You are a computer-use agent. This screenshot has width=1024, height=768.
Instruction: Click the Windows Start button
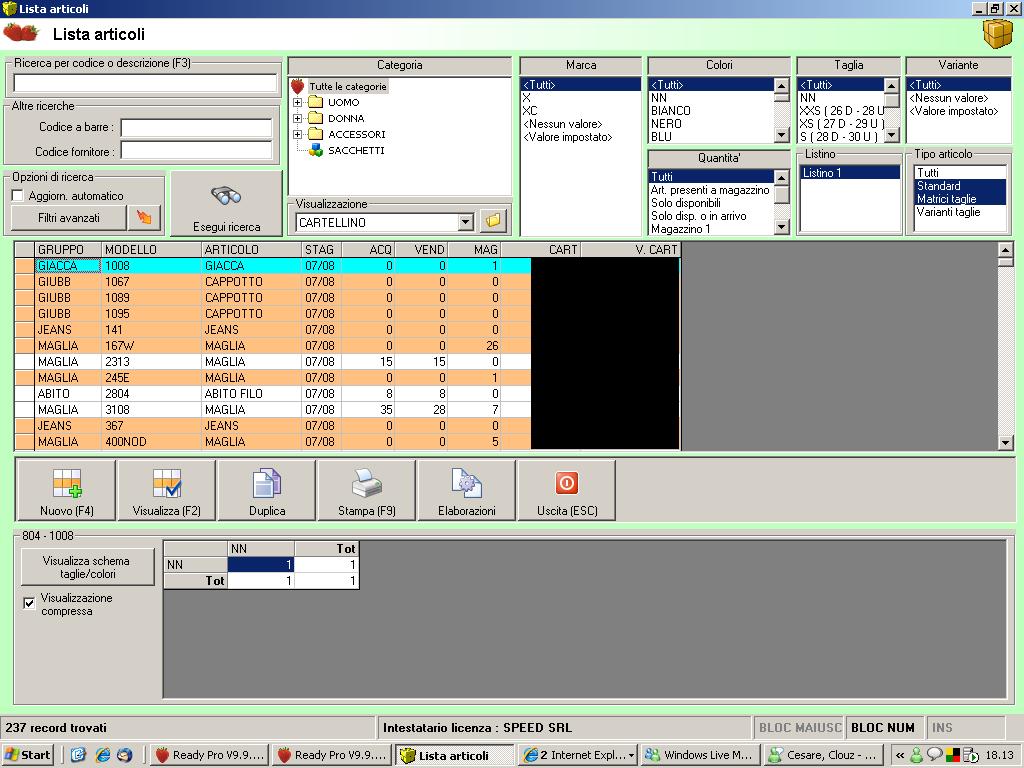(27, 755)
